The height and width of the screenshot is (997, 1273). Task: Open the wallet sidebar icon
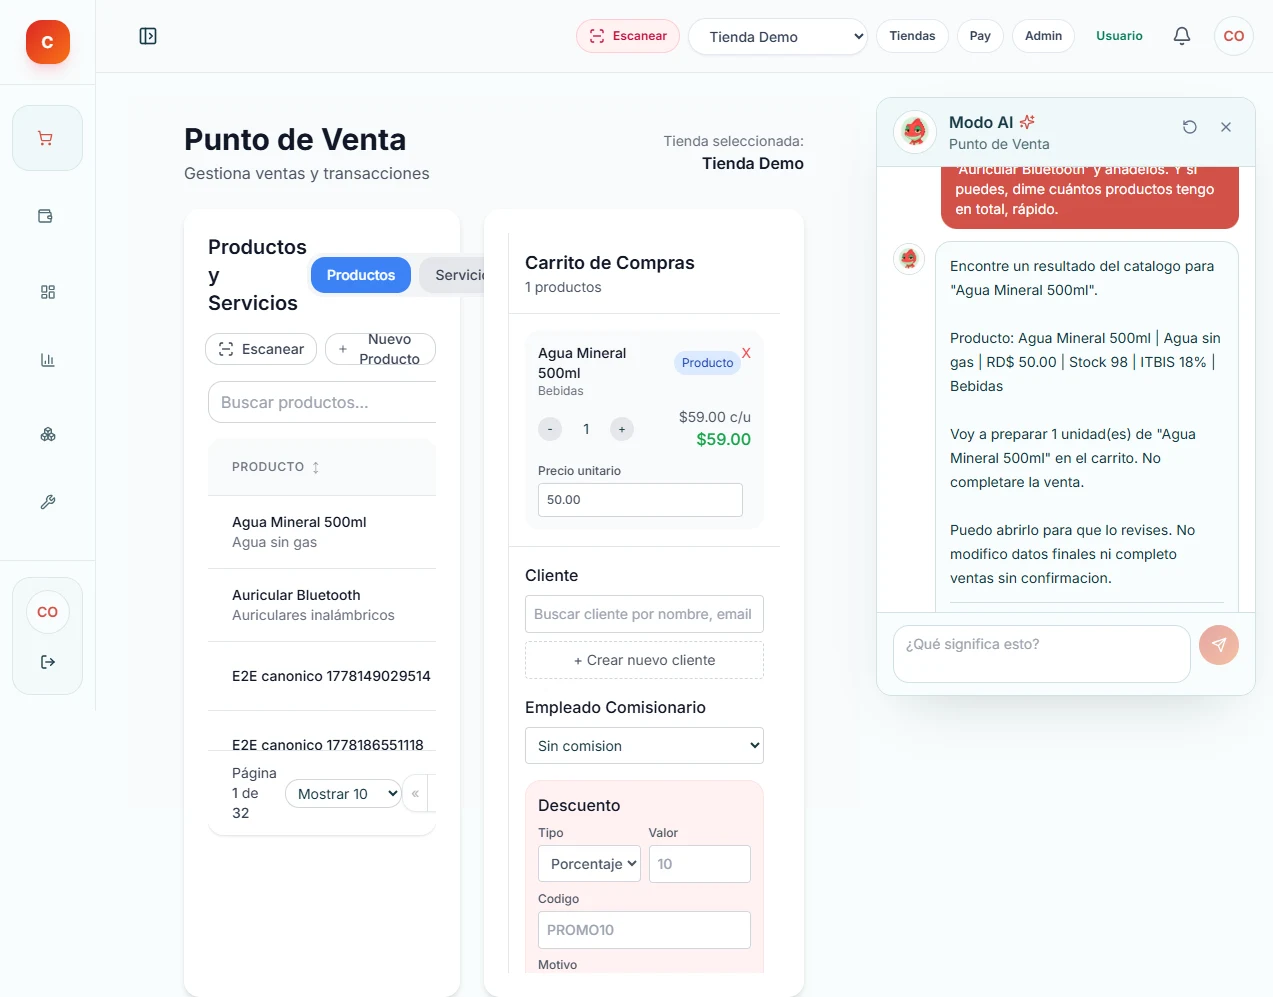click(47, 216)
